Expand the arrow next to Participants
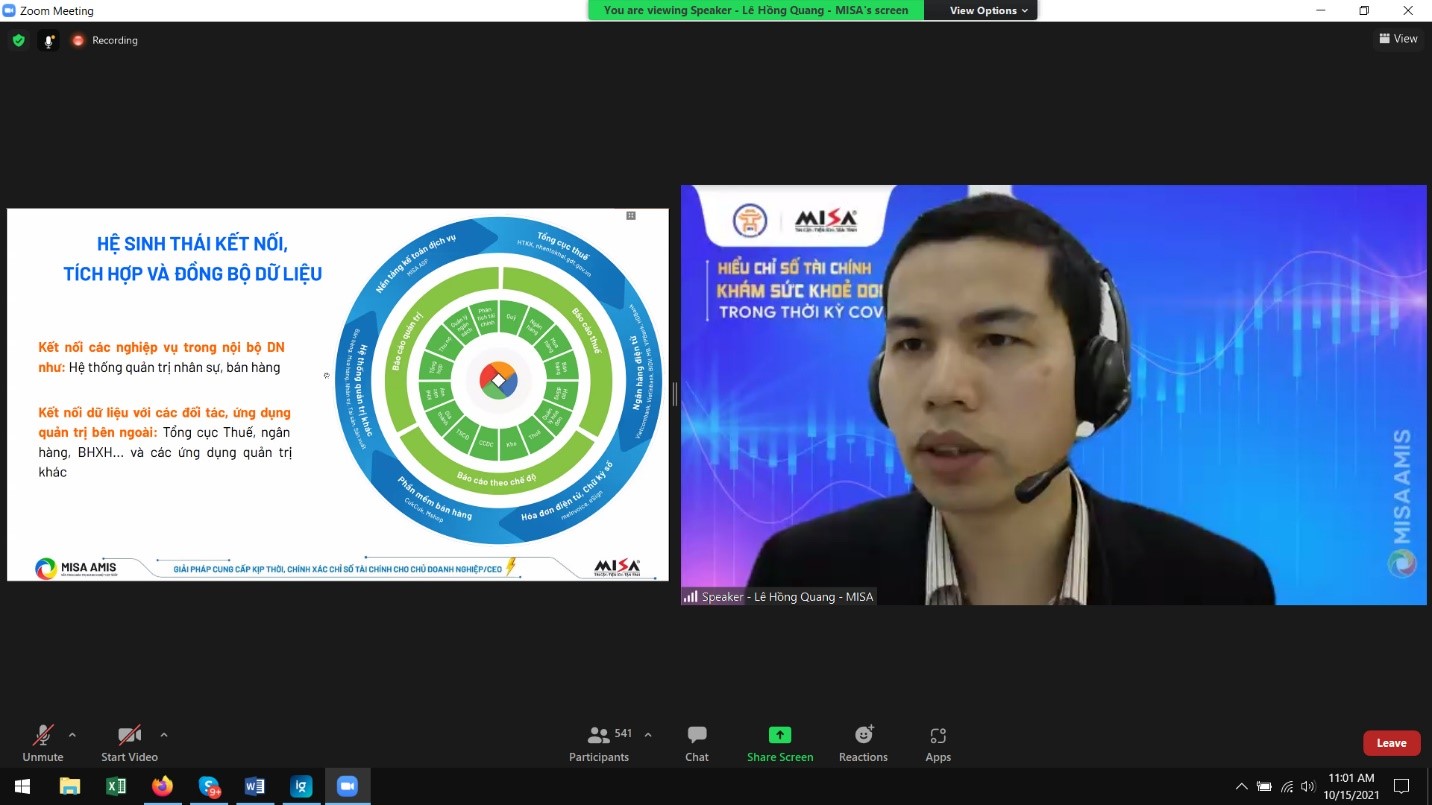 pos(648,735)
